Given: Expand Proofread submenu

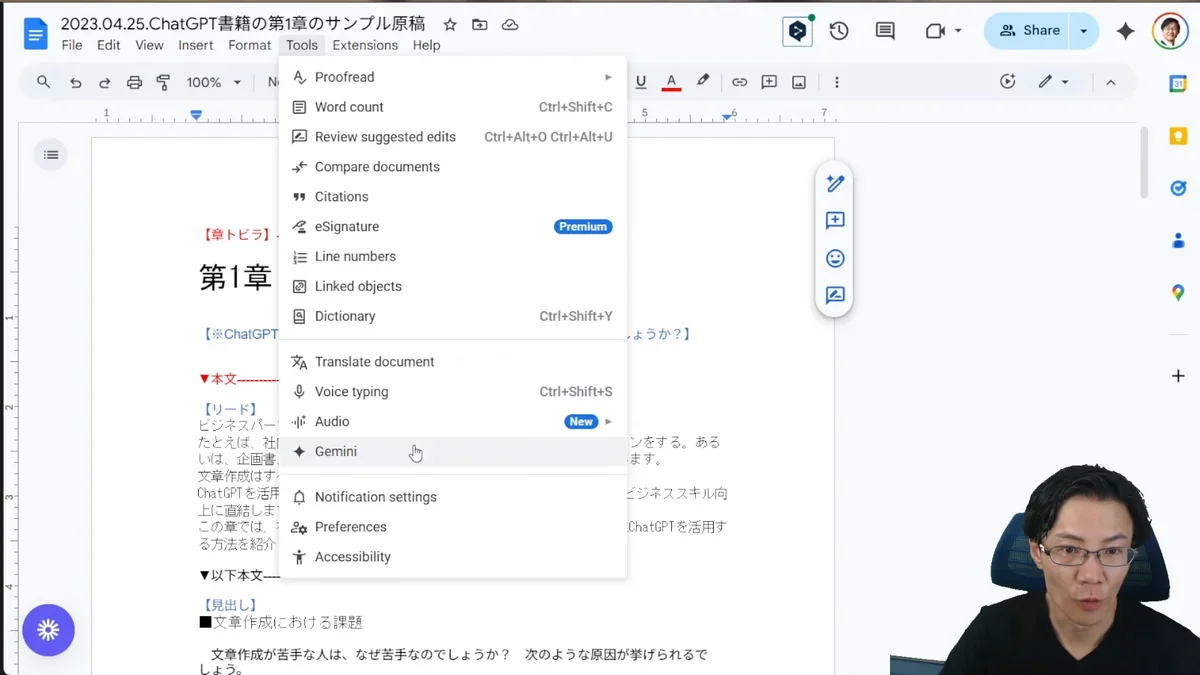Looking at the screenshot, I should click(x=608, y=77).
